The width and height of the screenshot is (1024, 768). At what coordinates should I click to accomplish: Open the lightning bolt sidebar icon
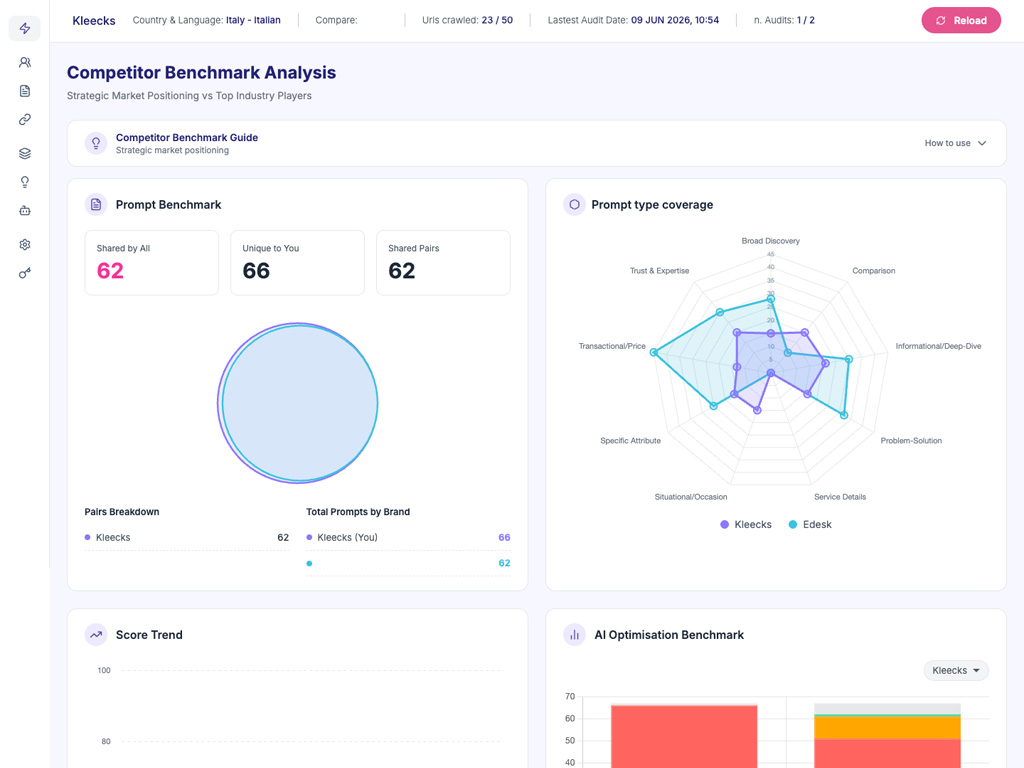click(25, 28)
